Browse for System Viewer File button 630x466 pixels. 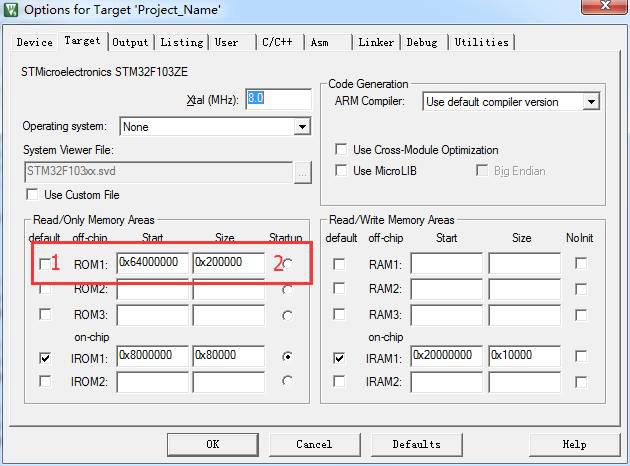[303, 173]
